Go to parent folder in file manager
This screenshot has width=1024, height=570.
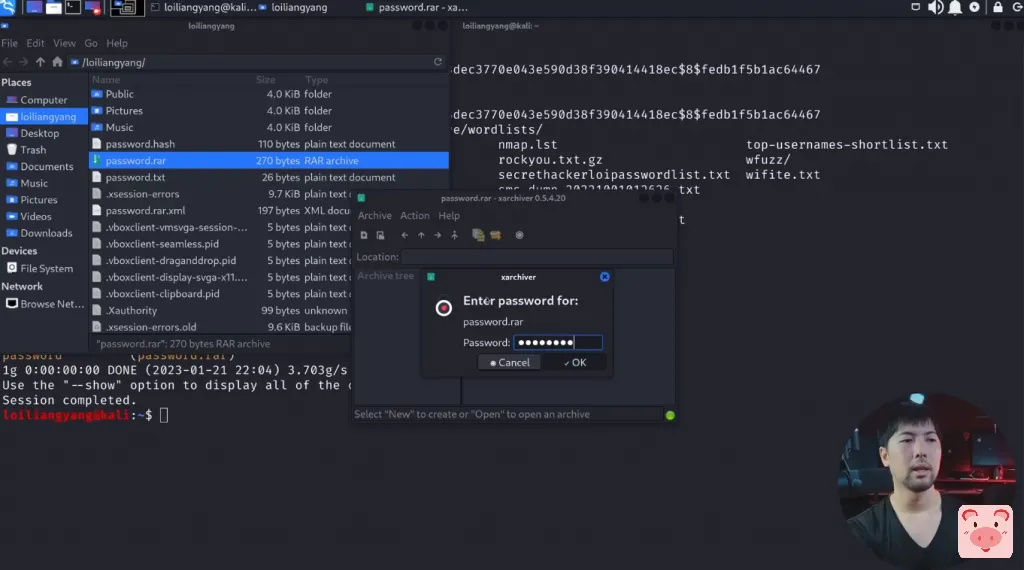point(40,62)
